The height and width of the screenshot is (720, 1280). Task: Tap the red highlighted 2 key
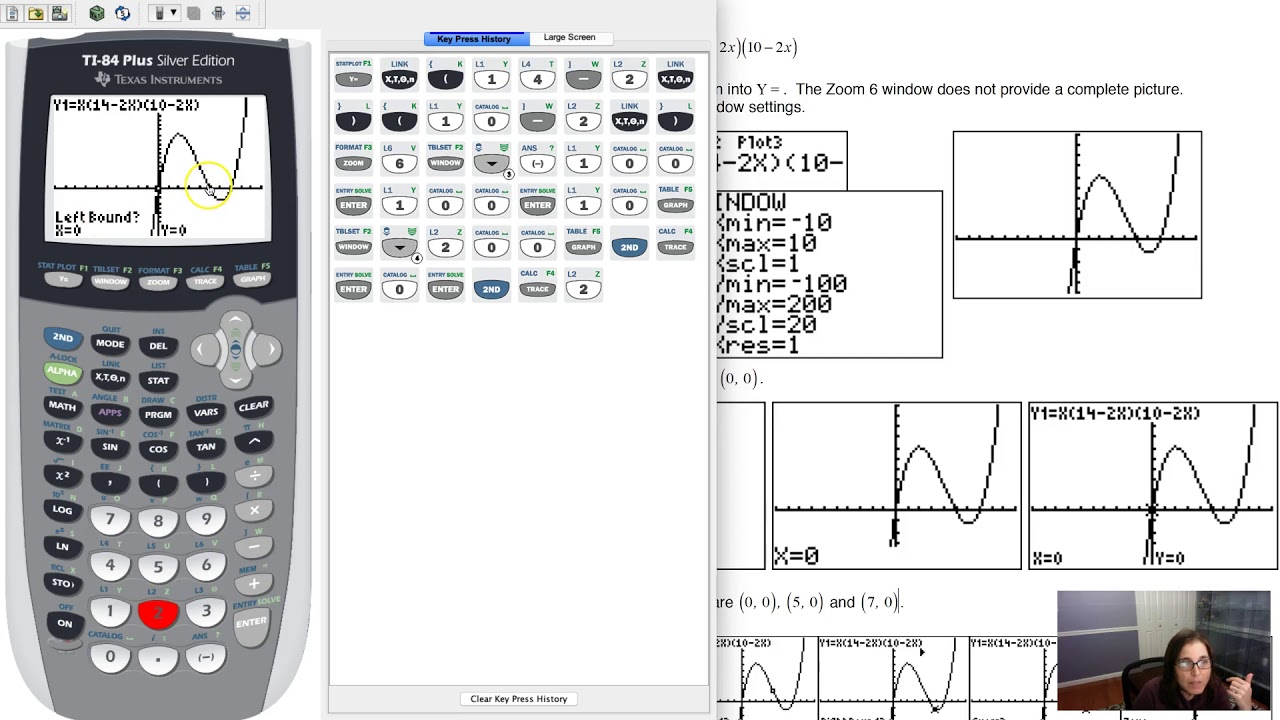pos(158,613)
